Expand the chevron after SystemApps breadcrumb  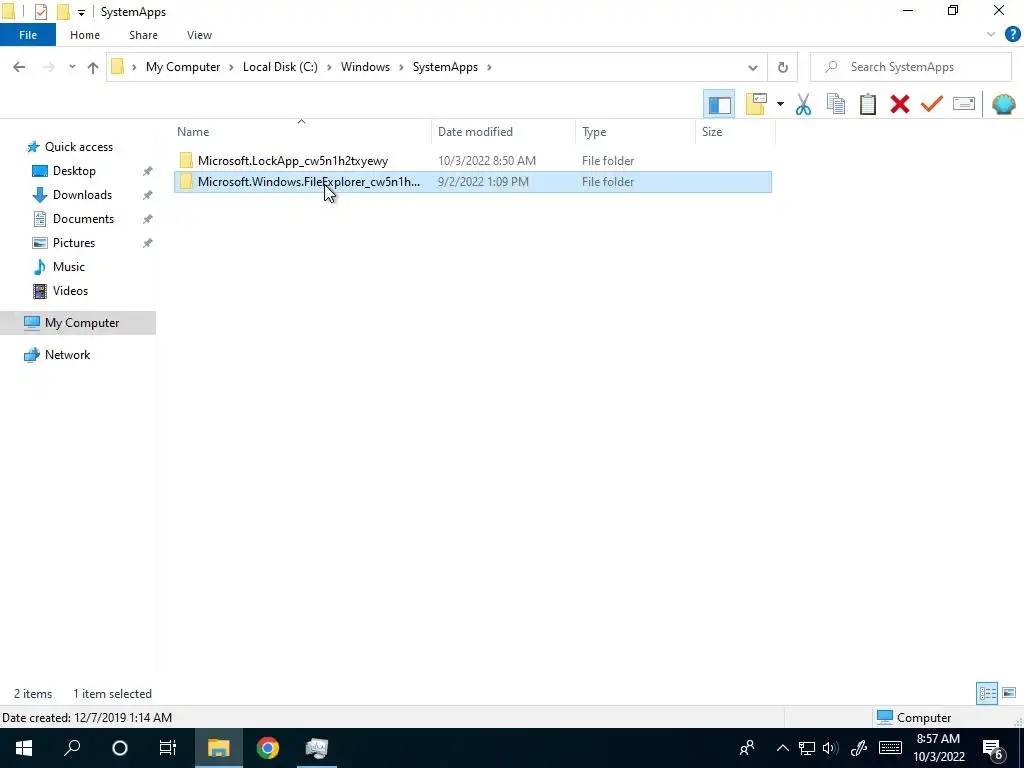(489, 67)
